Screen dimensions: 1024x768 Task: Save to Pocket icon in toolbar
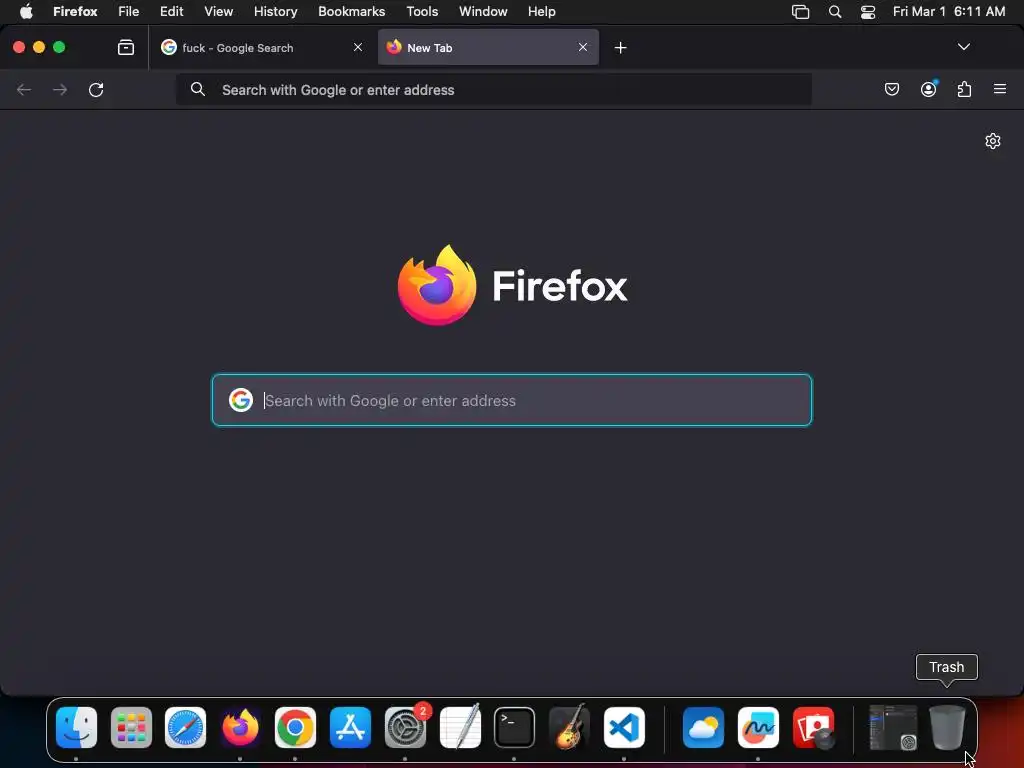[x=892, y=89]
